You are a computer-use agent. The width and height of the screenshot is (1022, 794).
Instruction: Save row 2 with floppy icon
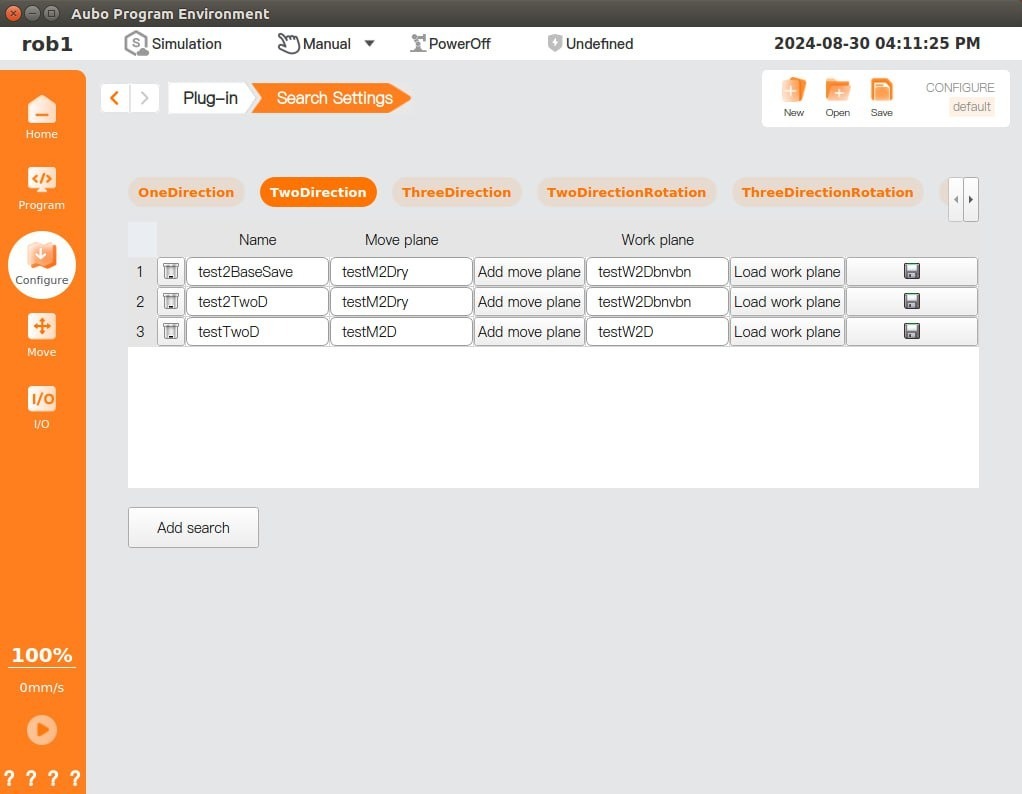pos(912,301)
